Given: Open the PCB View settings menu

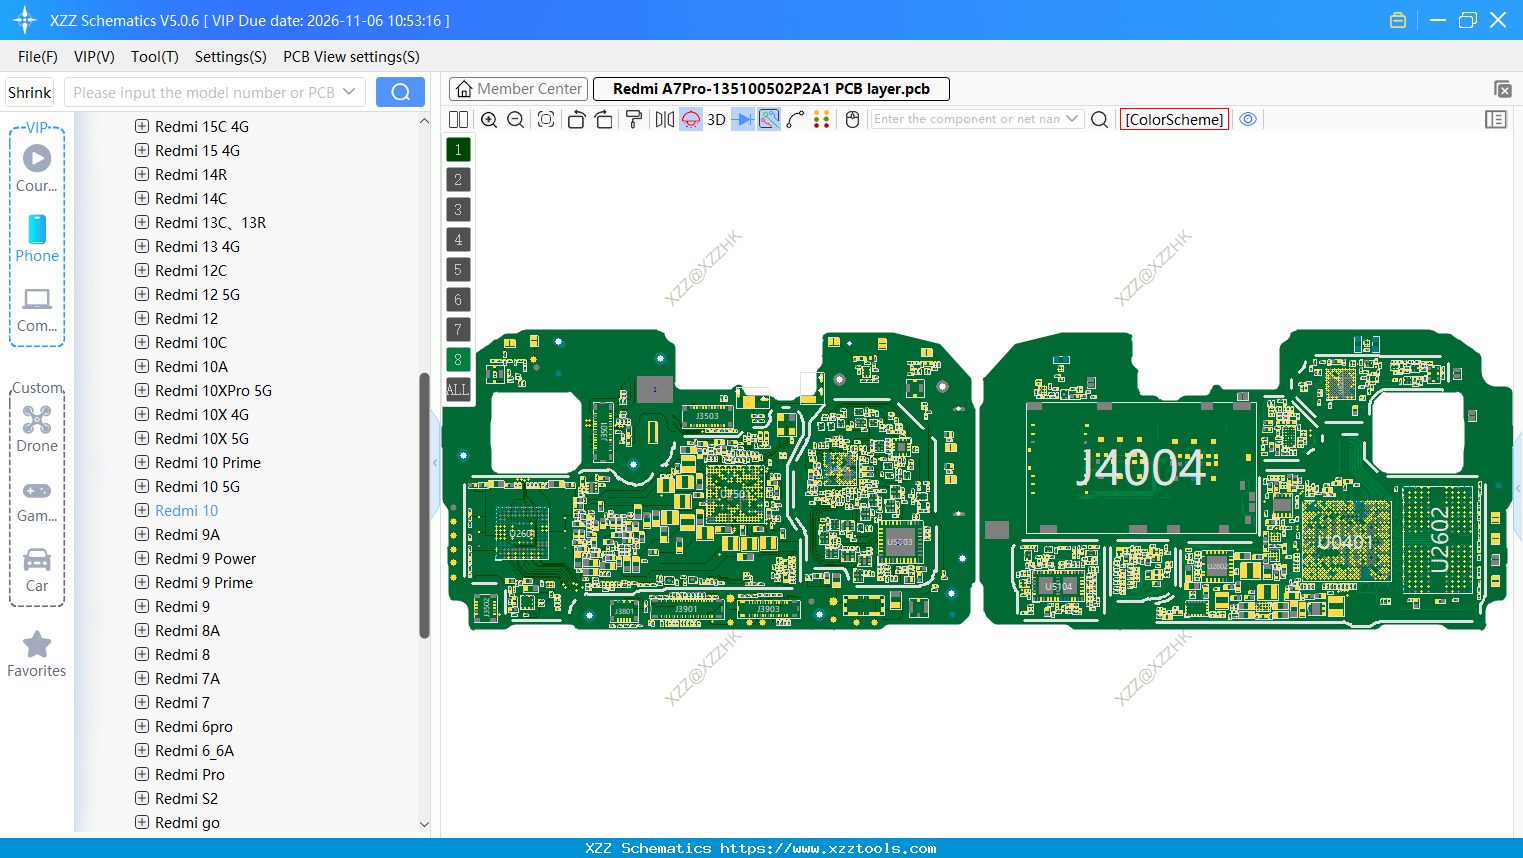Looking at the screenshot, I should pos(350,57).
